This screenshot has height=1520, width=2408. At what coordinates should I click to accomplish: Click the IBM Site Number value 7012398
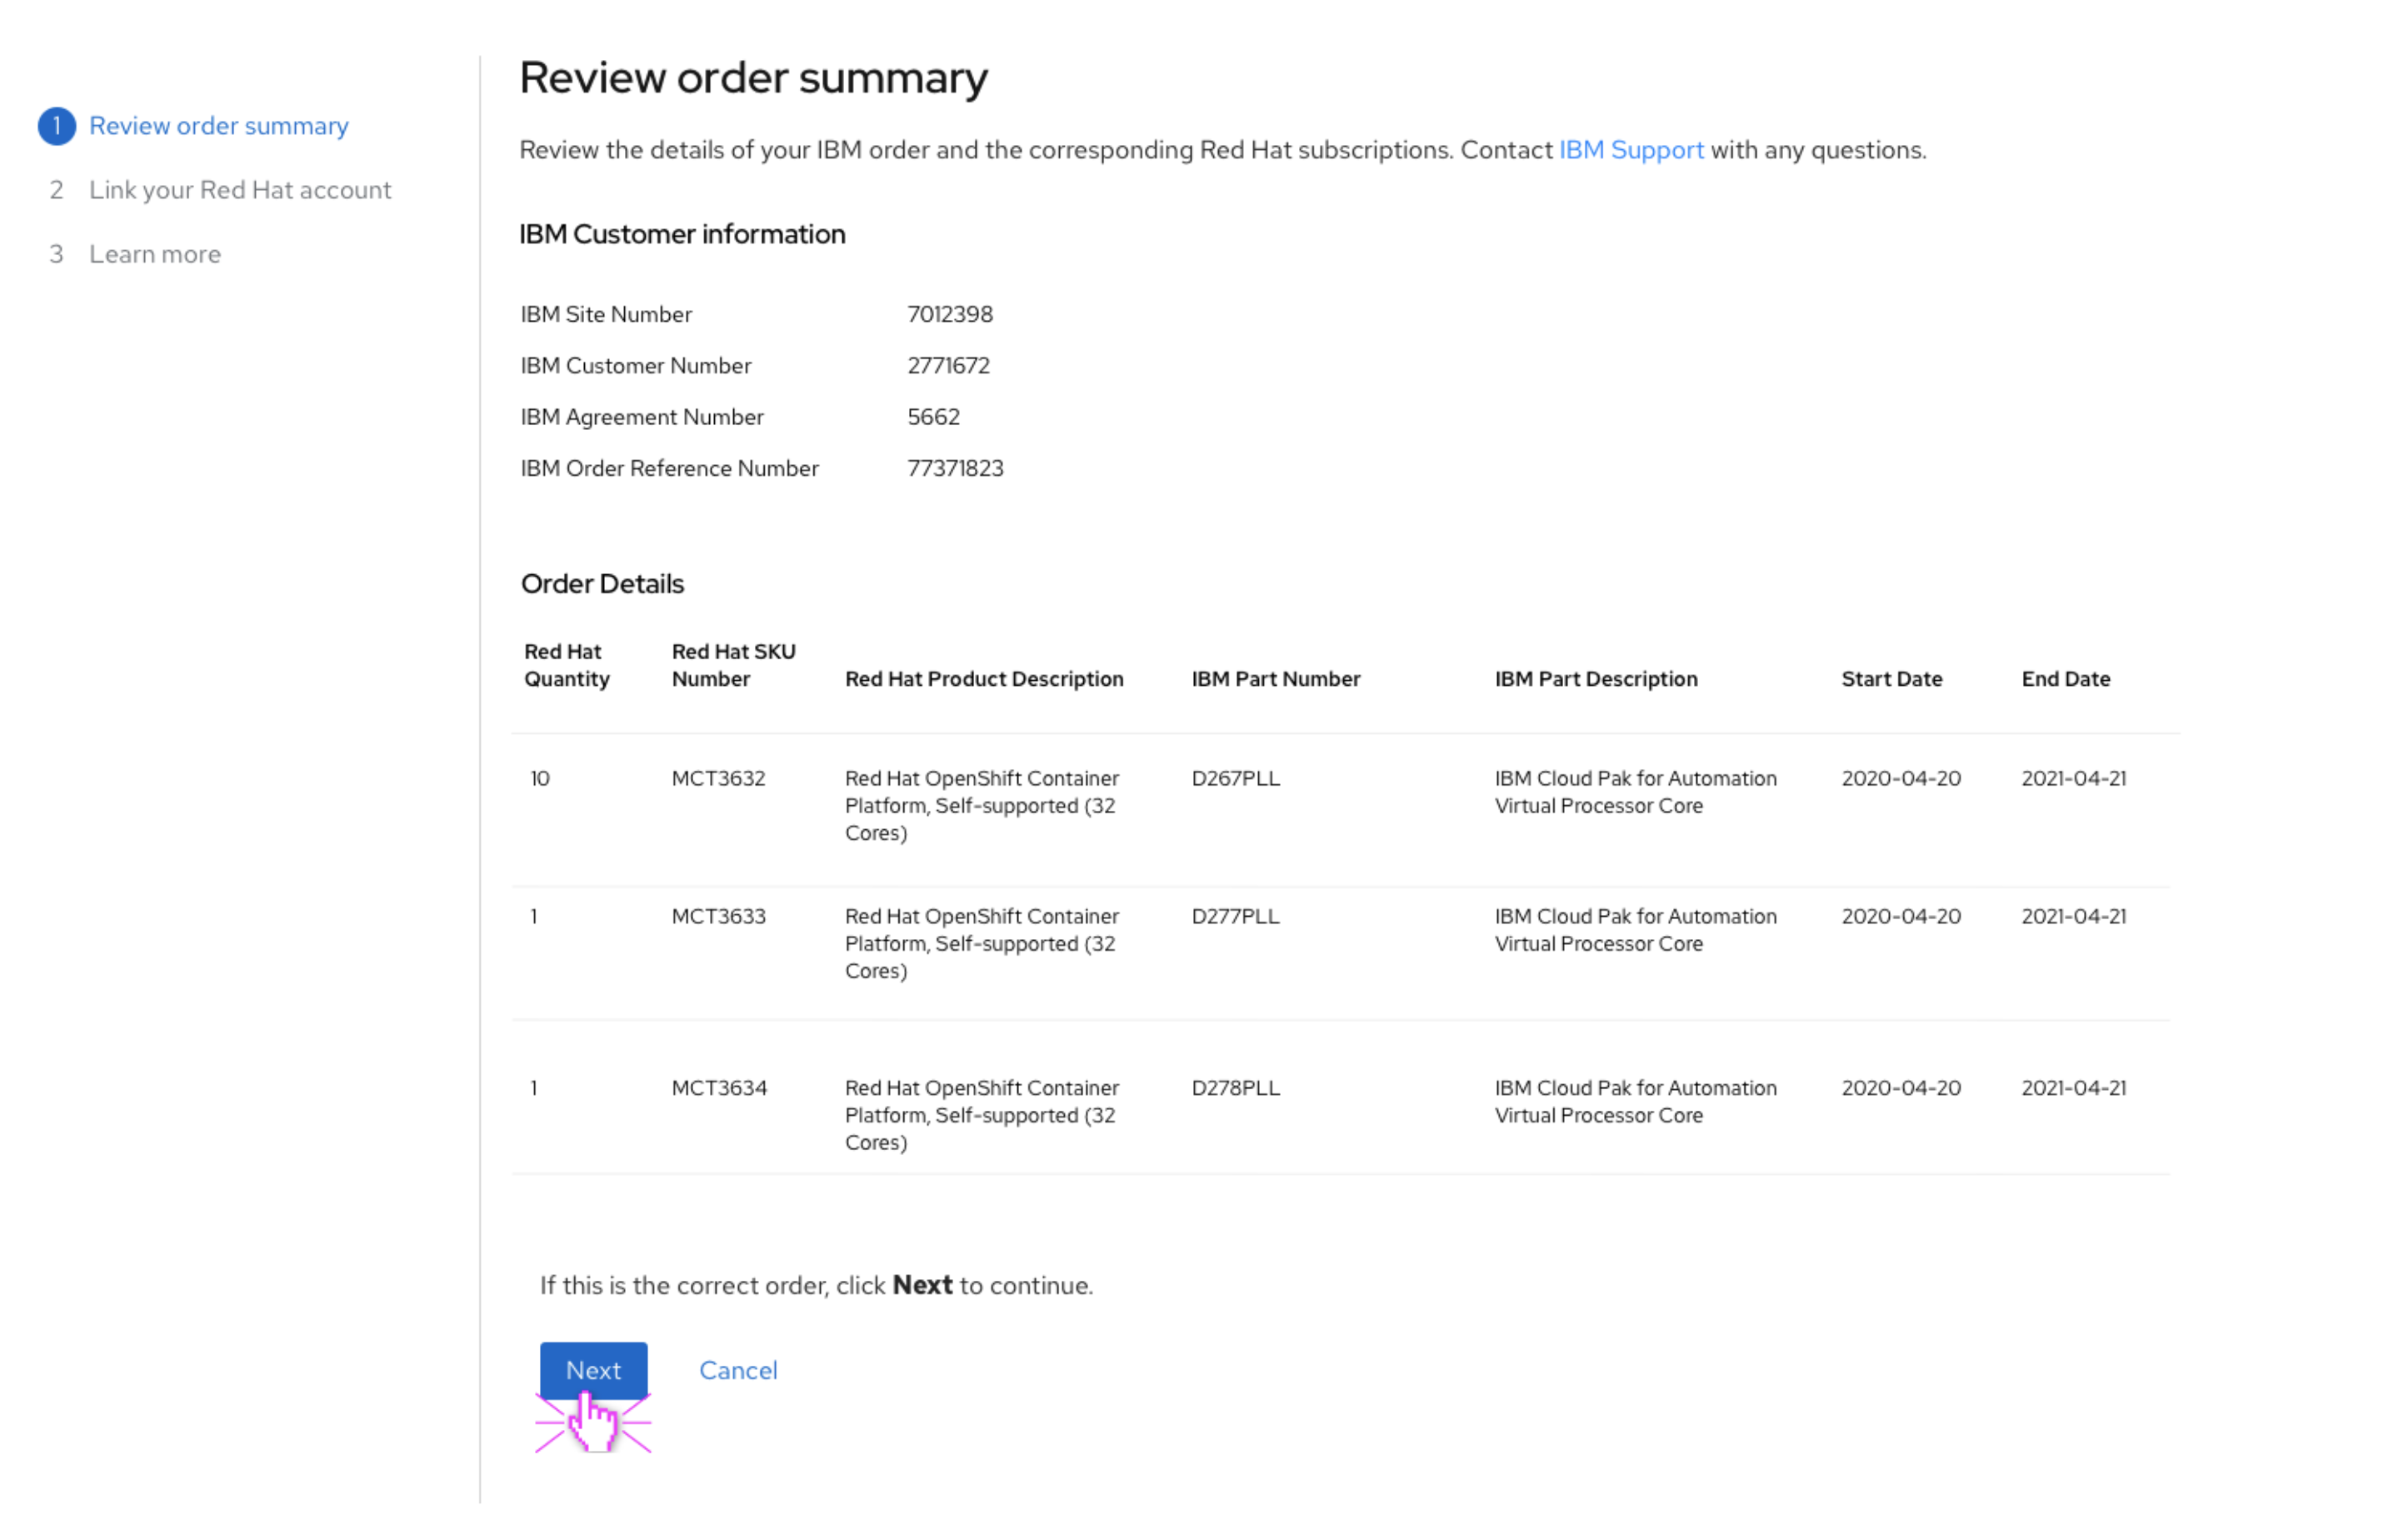[949, 314]
